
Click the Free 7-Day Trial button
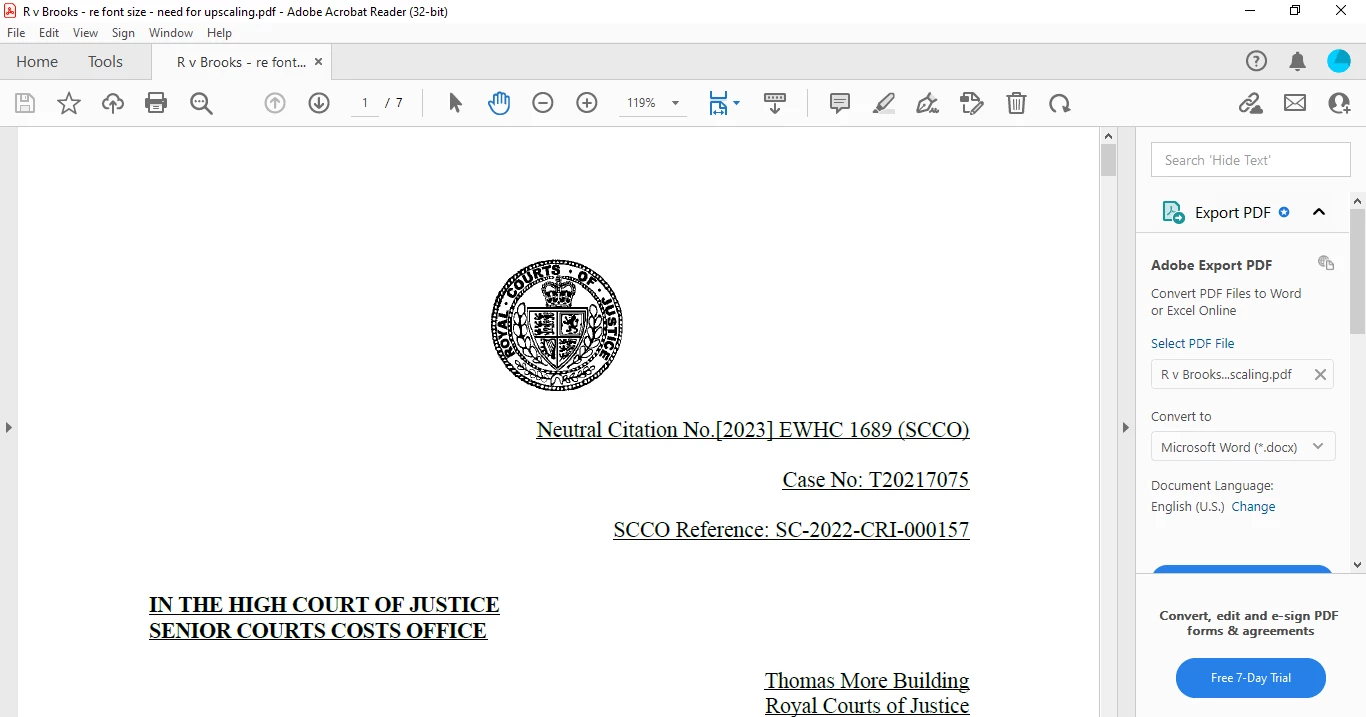[x=1250, y=678]
